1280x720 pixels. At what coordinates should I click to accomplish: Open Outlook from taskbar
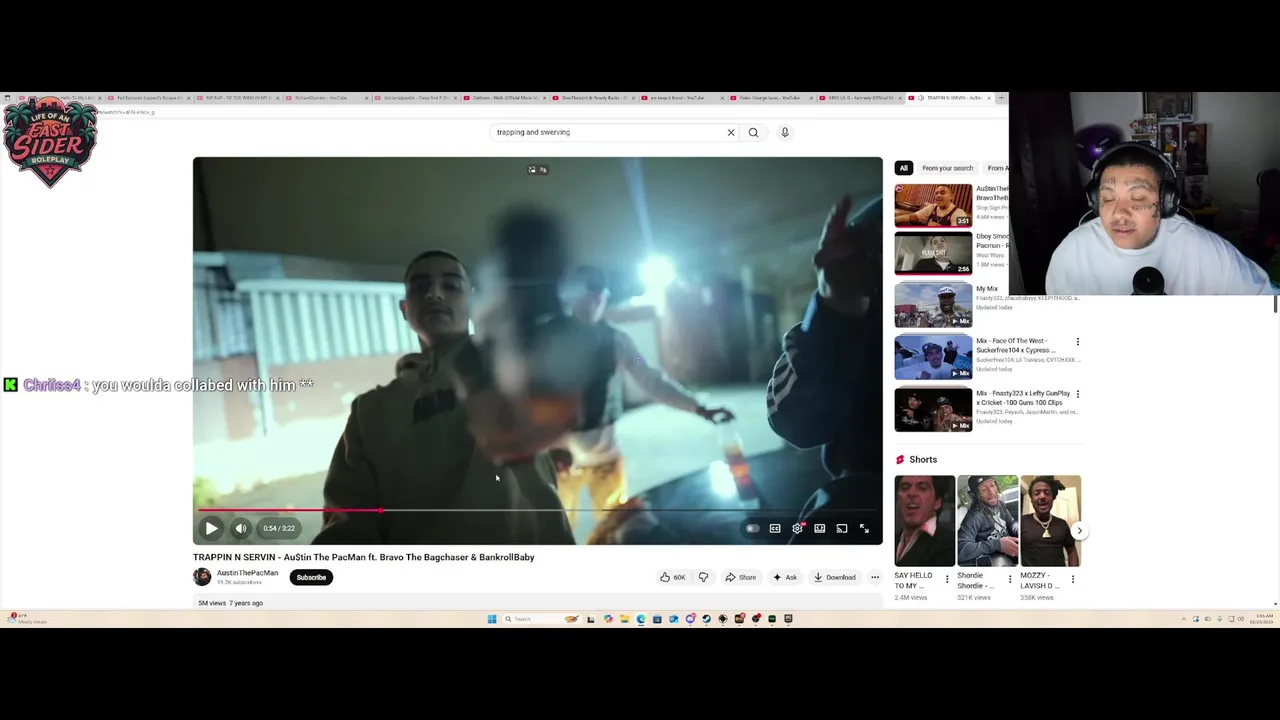click(x=674, y=619)
